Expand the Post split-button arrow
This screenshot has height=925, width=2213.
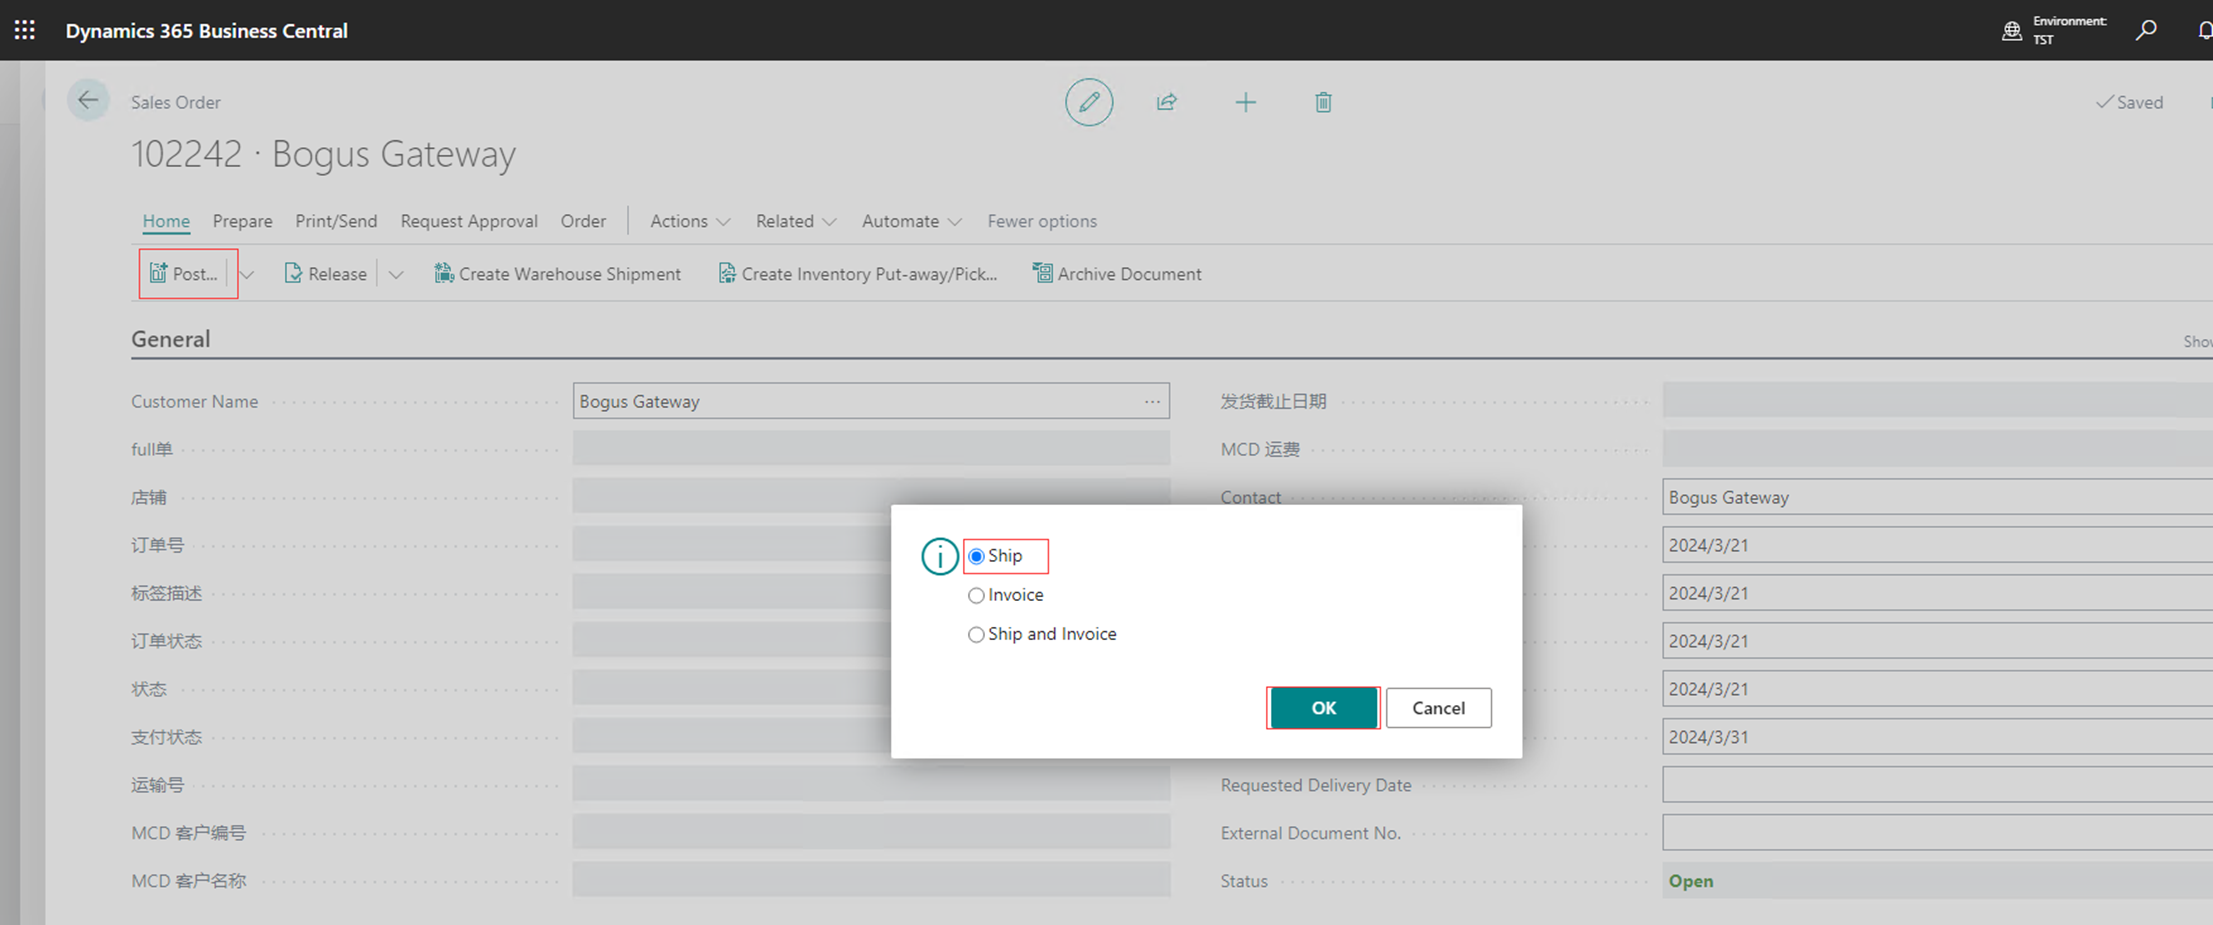(247, 274)
